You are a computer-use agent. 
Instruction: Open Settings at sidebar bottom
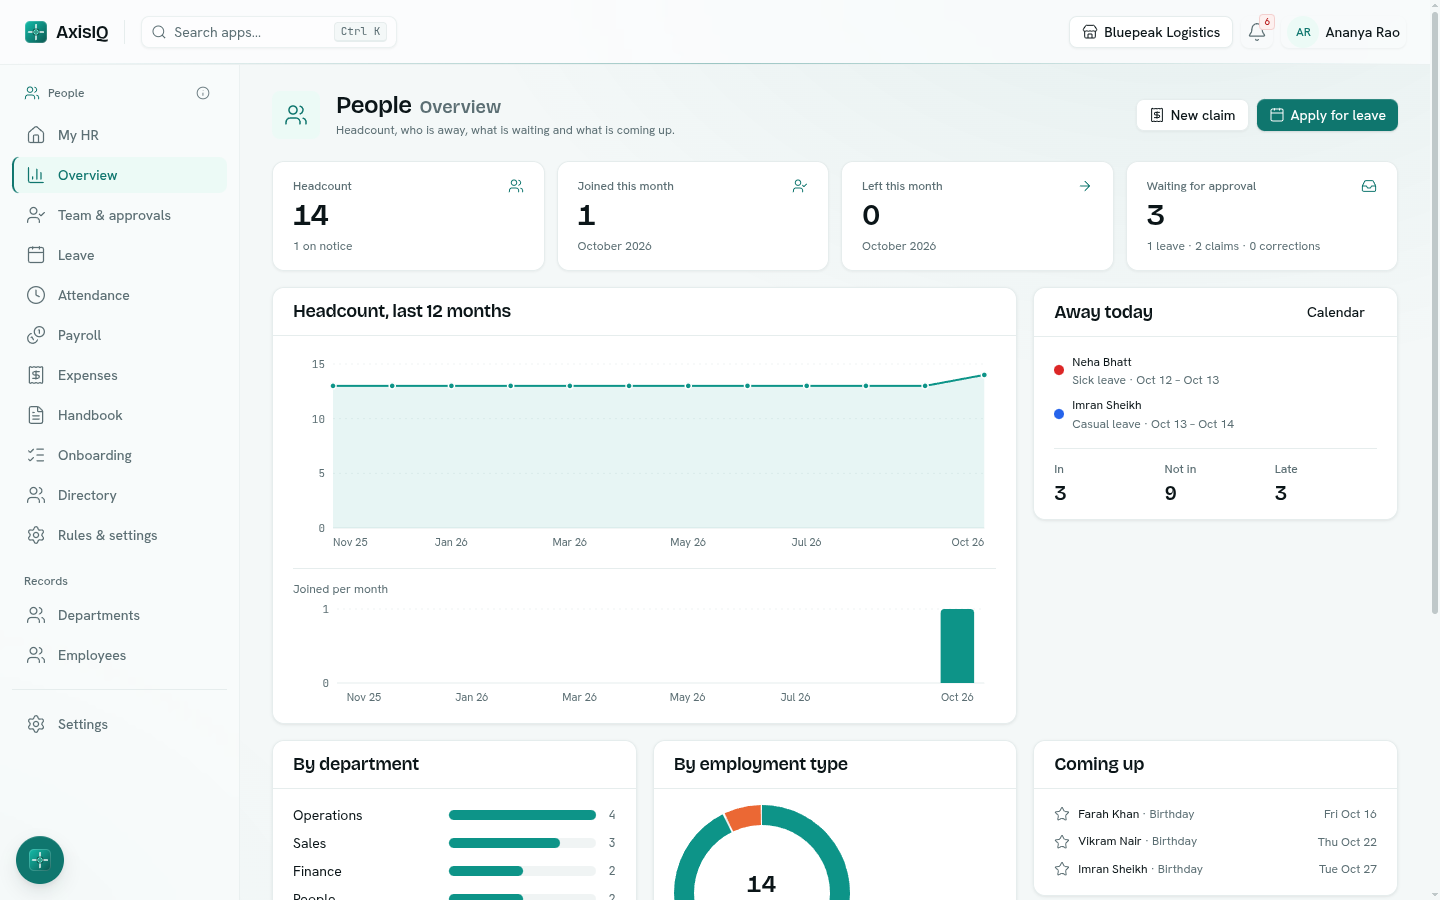[120, 724]
